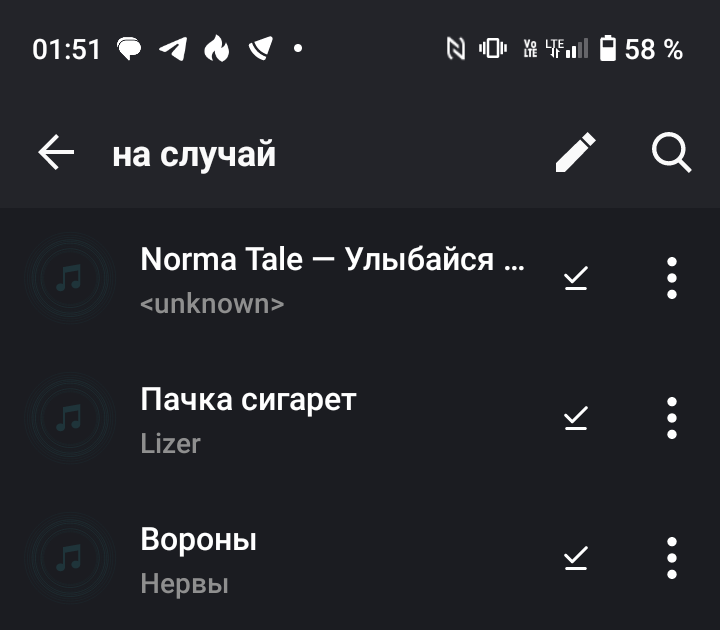Play Norma Tale — Улыбайся track
Viewport: 720px width, 630px height.
click(x=332, y=260)
